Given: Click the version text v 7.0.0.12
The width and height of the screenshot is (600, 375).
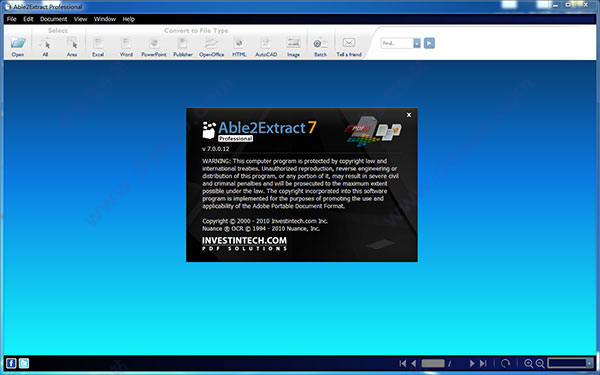Looking at the screenshot, I should [x=215, y=148].
